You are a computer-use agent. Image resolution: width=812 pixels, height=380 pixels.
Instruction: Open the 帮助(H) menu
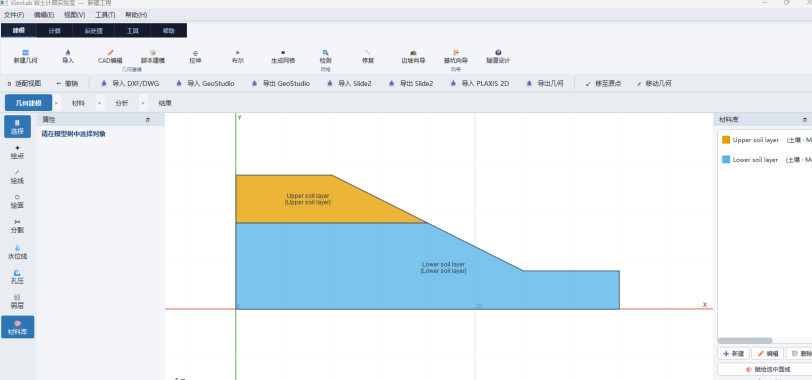pyautogui.click(x=136, y=15)
